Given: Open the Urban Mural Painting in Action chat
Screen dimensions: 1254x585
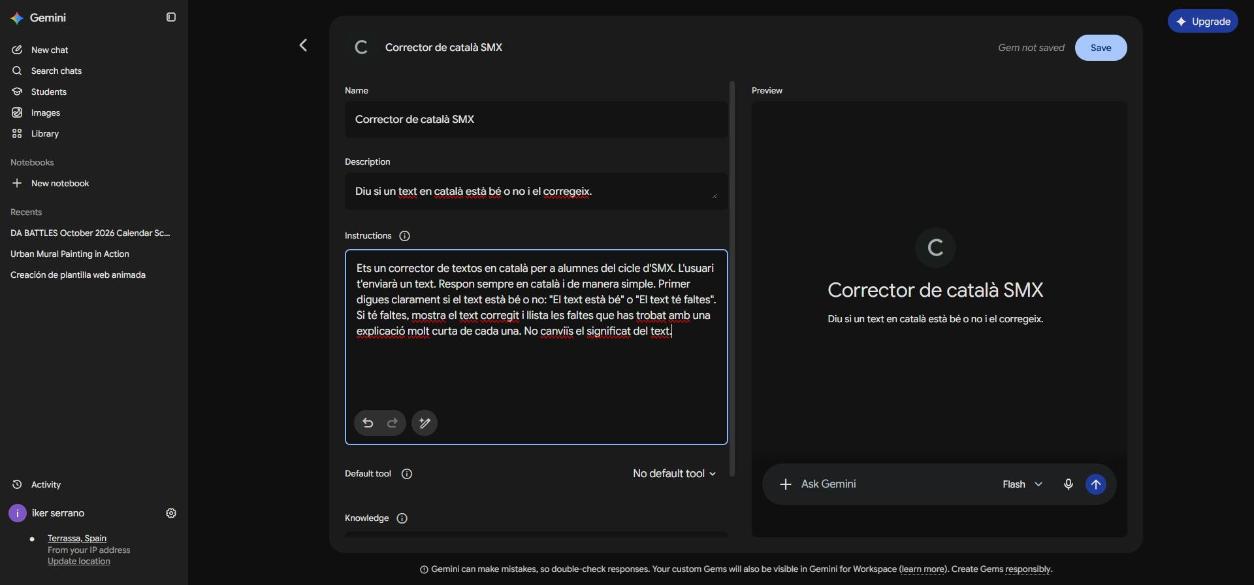Looking at the screenshot, I should pos(70,254).
